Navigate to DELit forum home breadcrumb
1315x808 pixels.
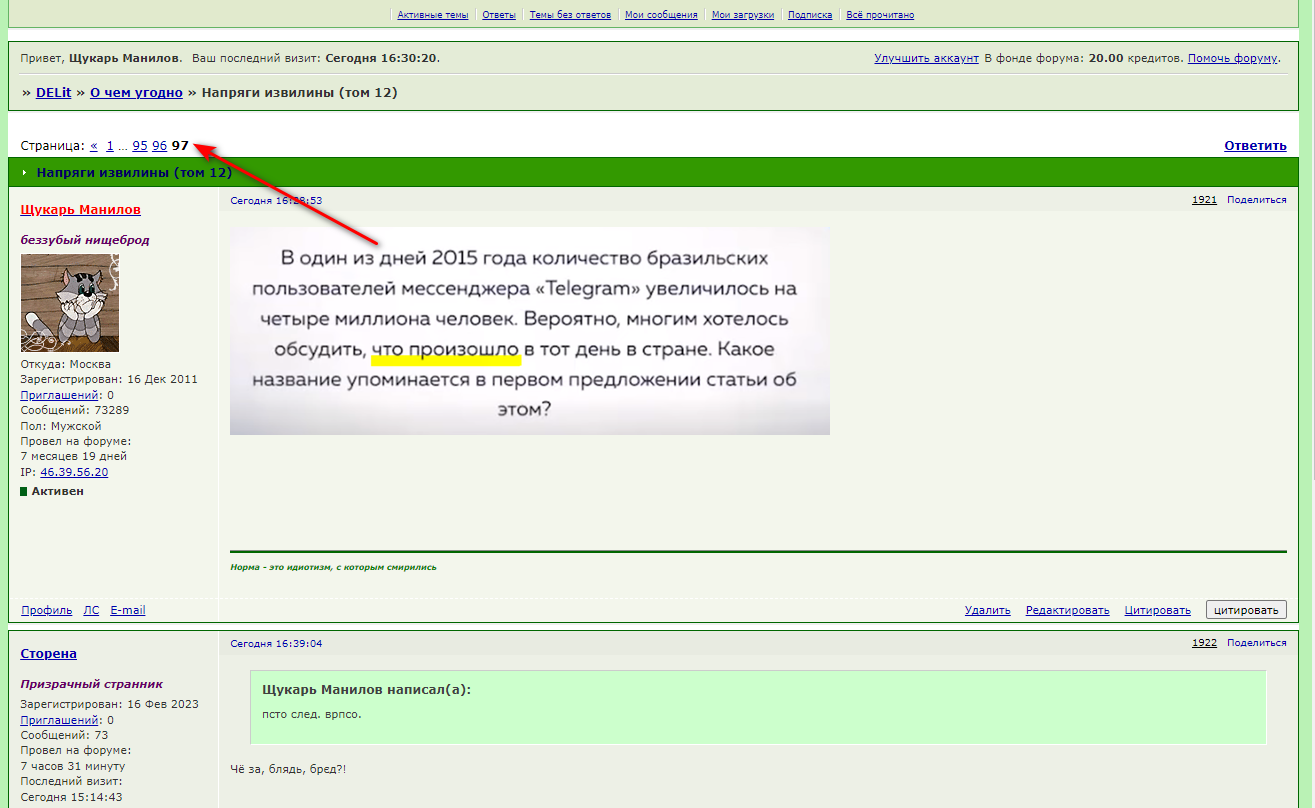53,93
